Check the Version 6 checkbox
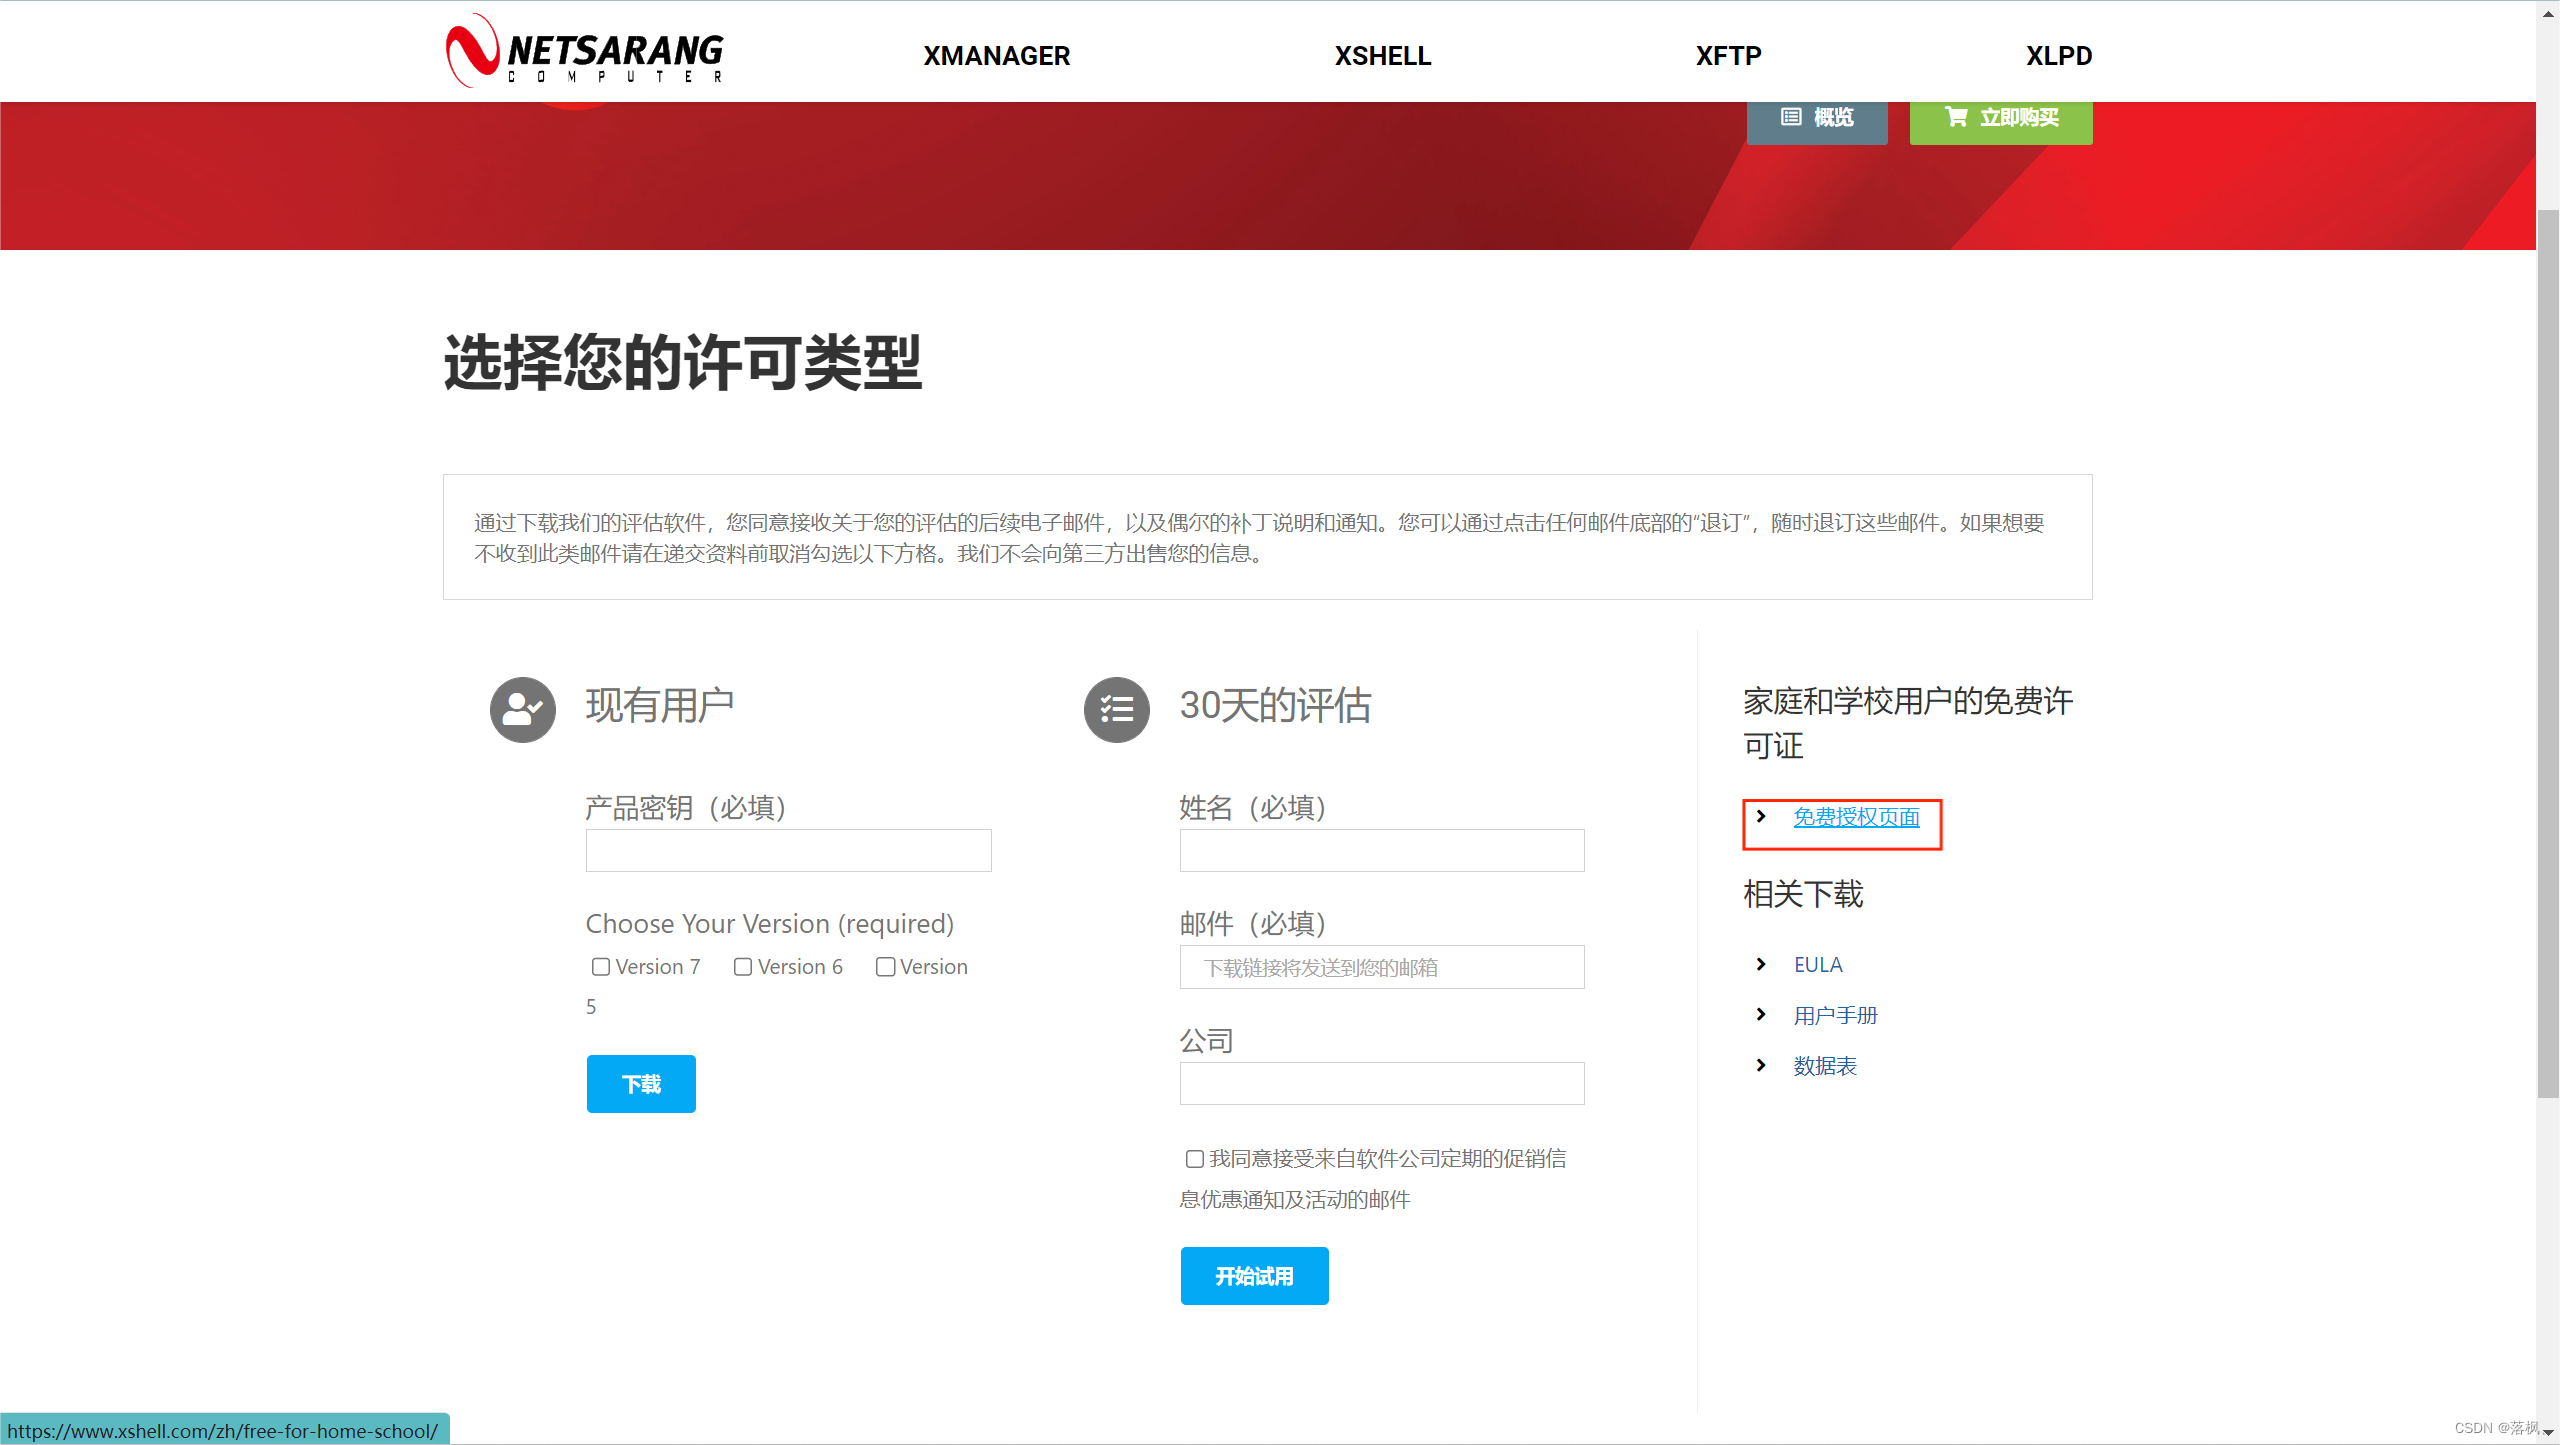The height and width of the screenshot is (1445, 2560). 743,967
